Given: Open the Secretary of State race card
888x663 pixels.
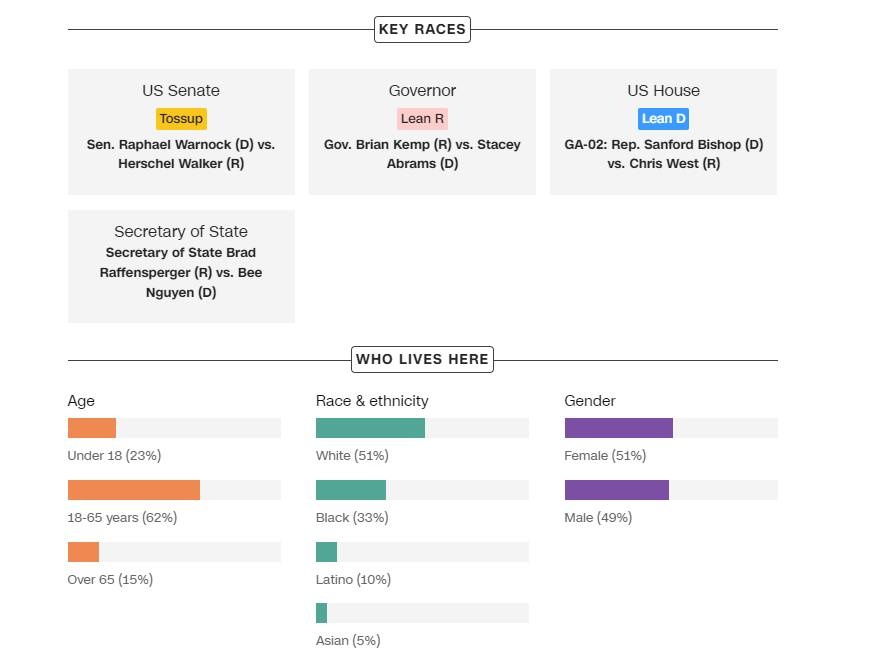Looking at the screenshot, I should (181, 232).
